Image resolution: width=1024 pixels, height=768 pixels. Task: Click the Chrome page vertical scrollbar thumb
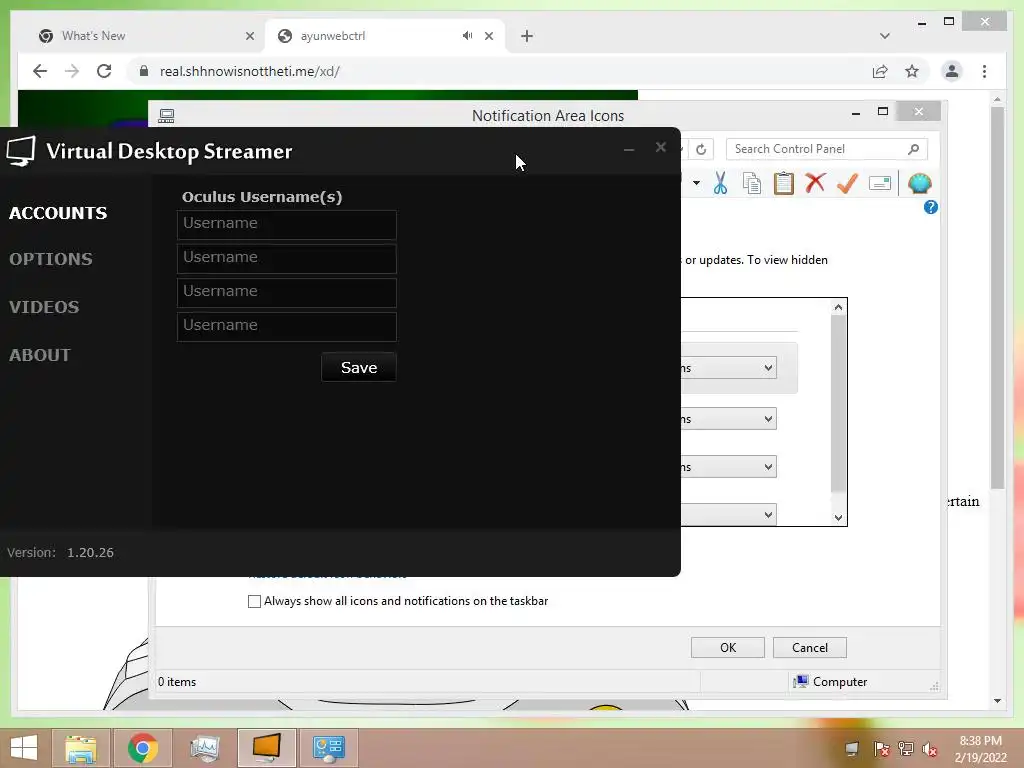point(997,297)
